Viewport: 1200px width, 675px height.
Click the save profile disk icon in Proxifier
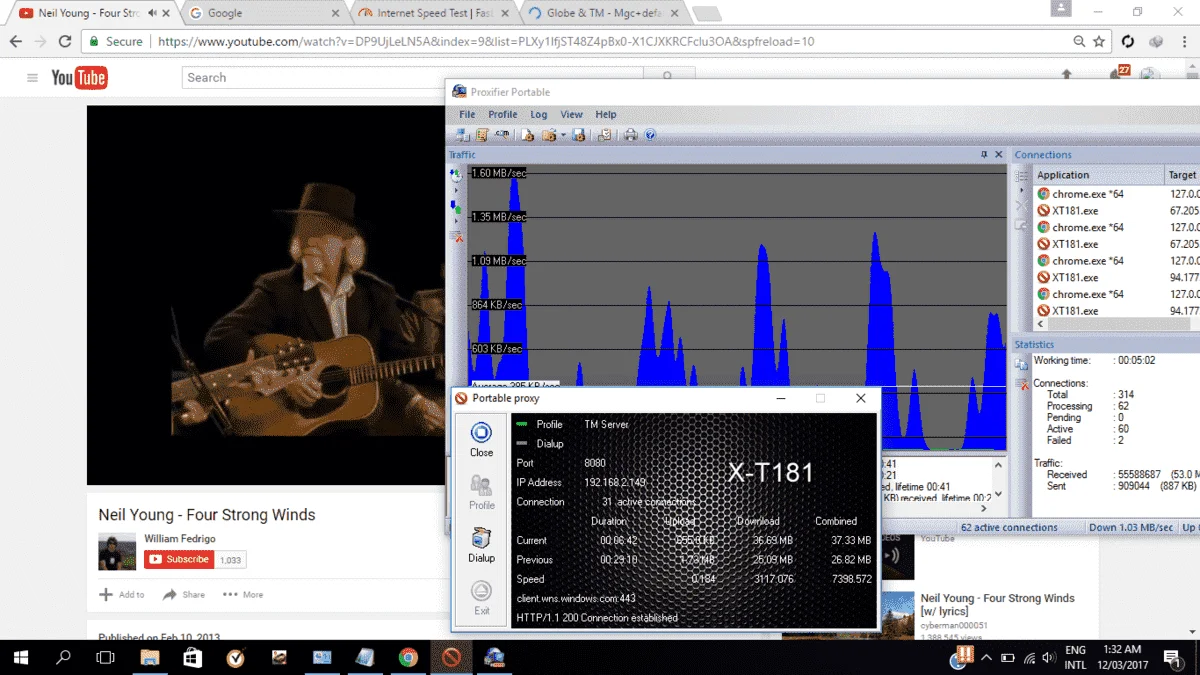click(578, 135)
